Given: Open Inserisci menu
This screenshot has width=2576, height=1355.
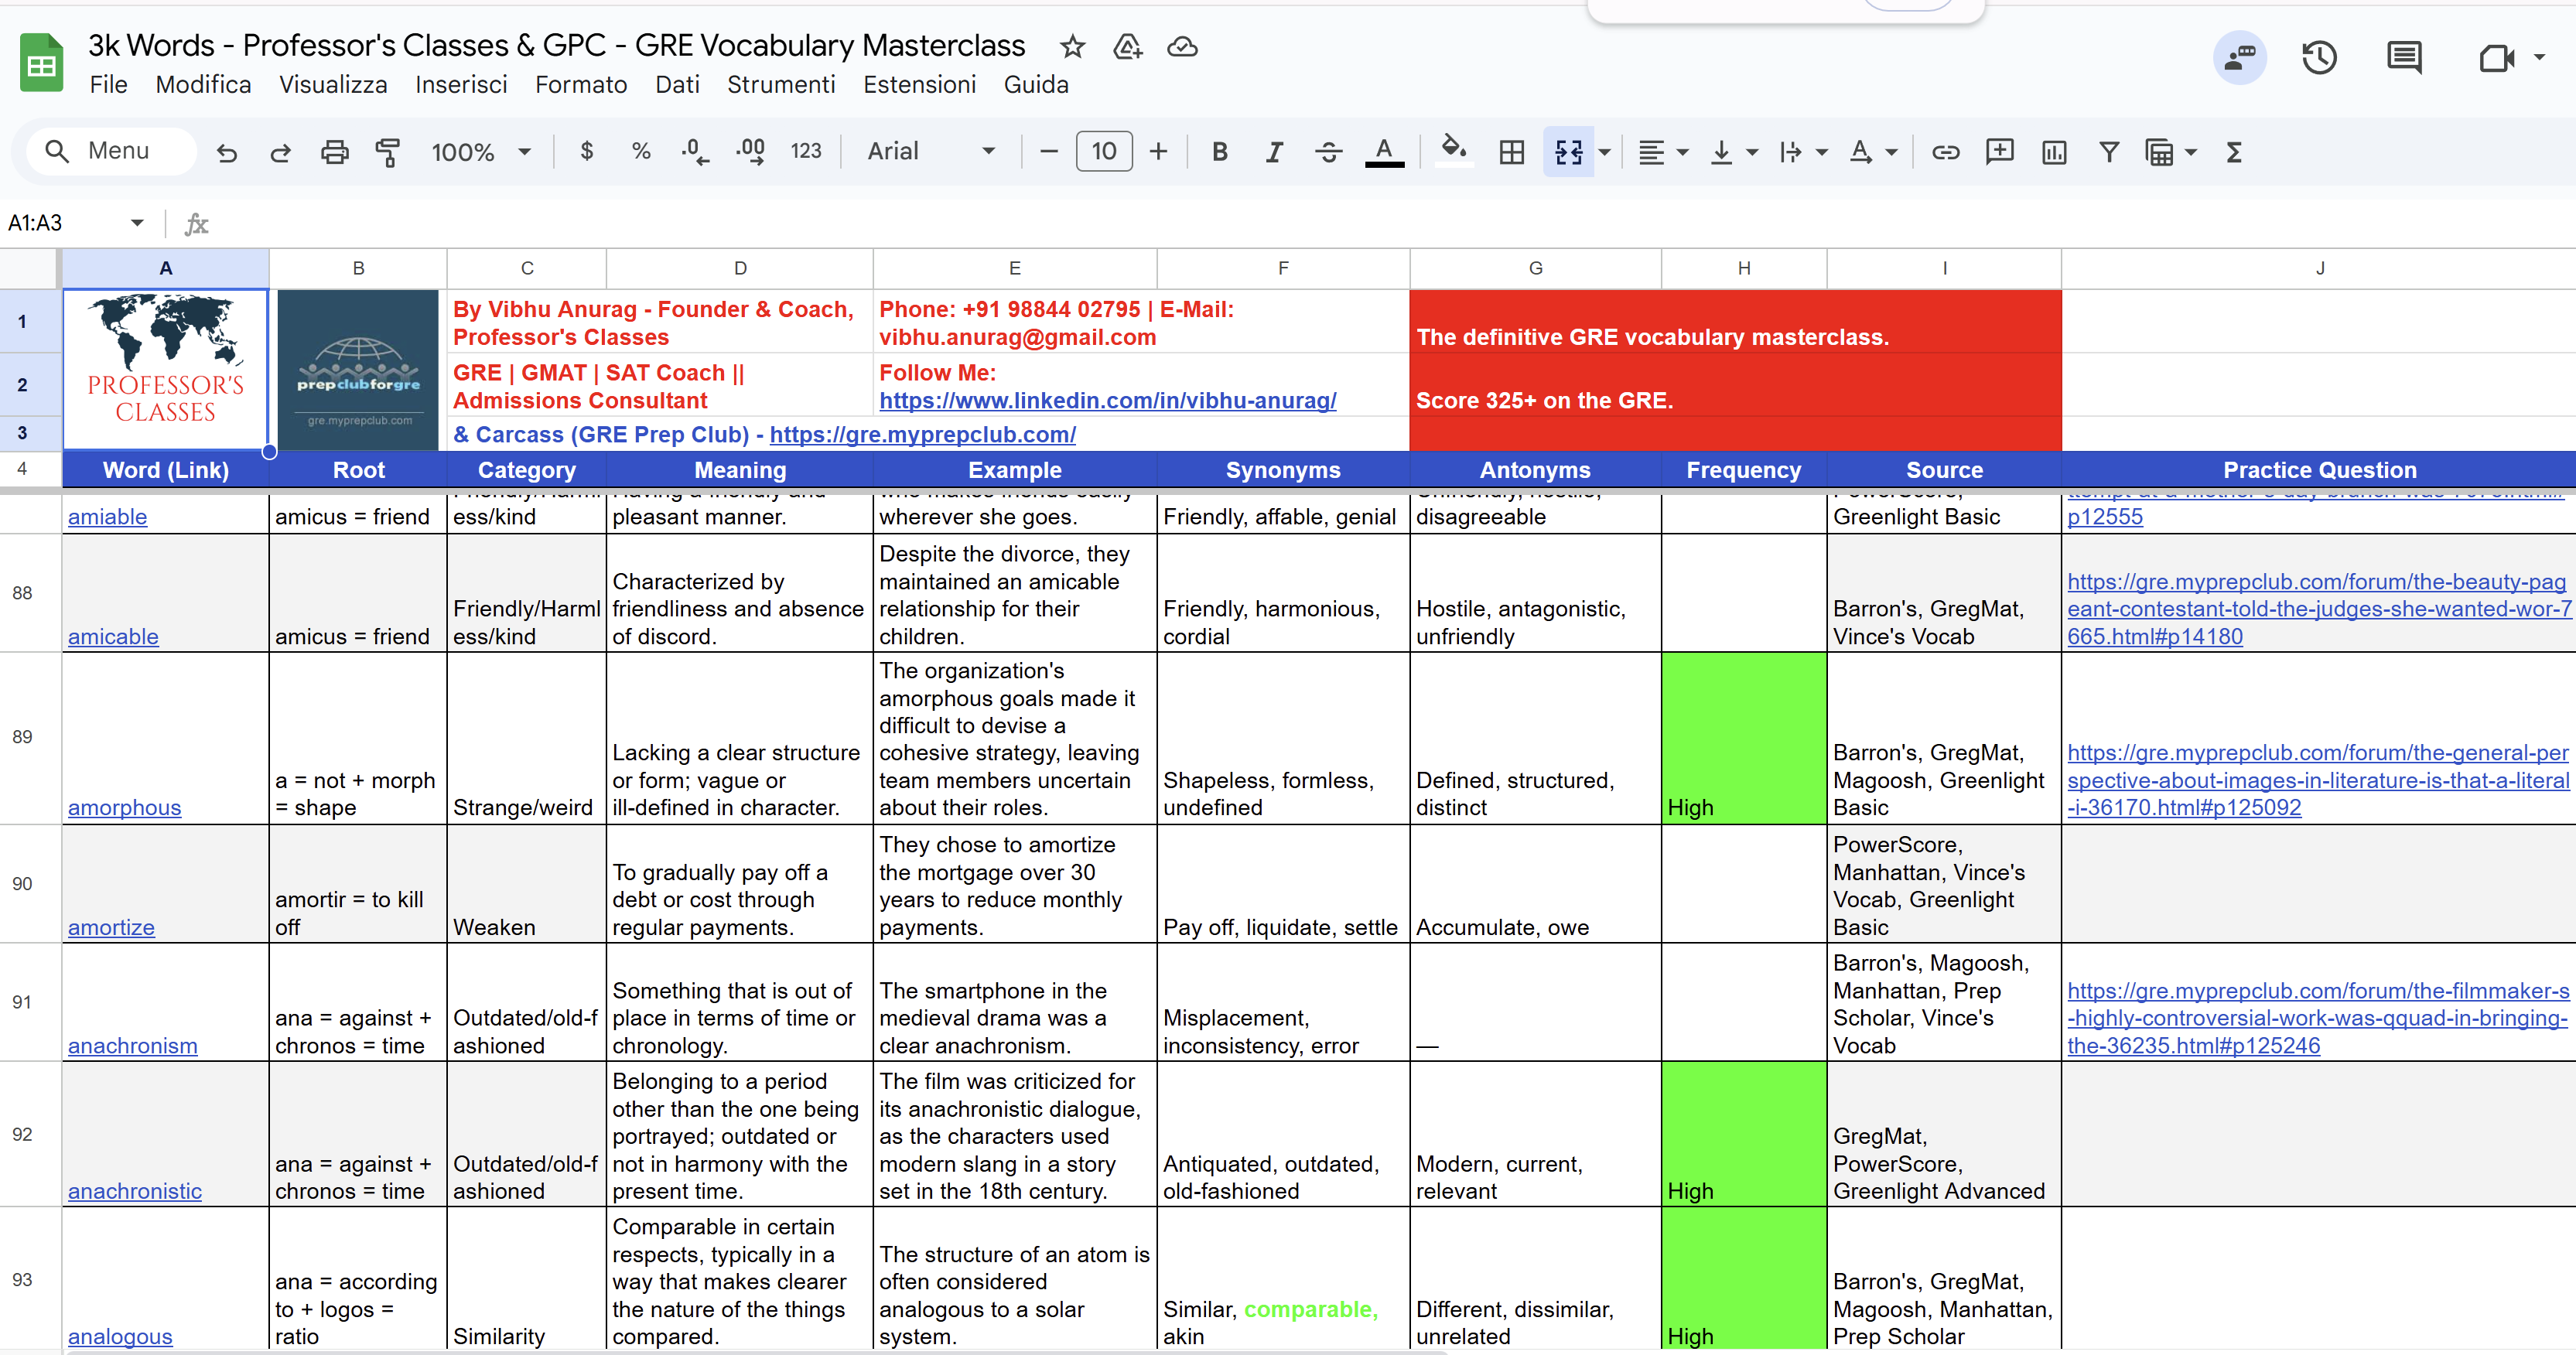Looking at the screenshot, I should point(461,85).
